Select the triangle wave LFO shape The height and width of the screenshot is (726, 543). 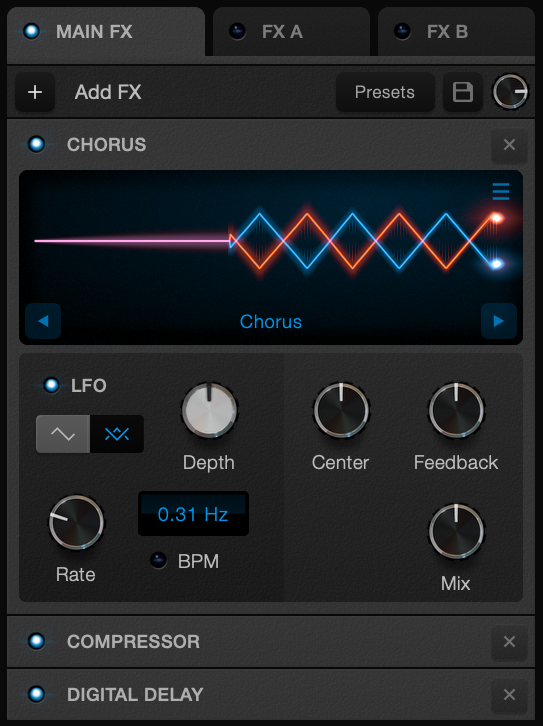(x=117, y=434)
